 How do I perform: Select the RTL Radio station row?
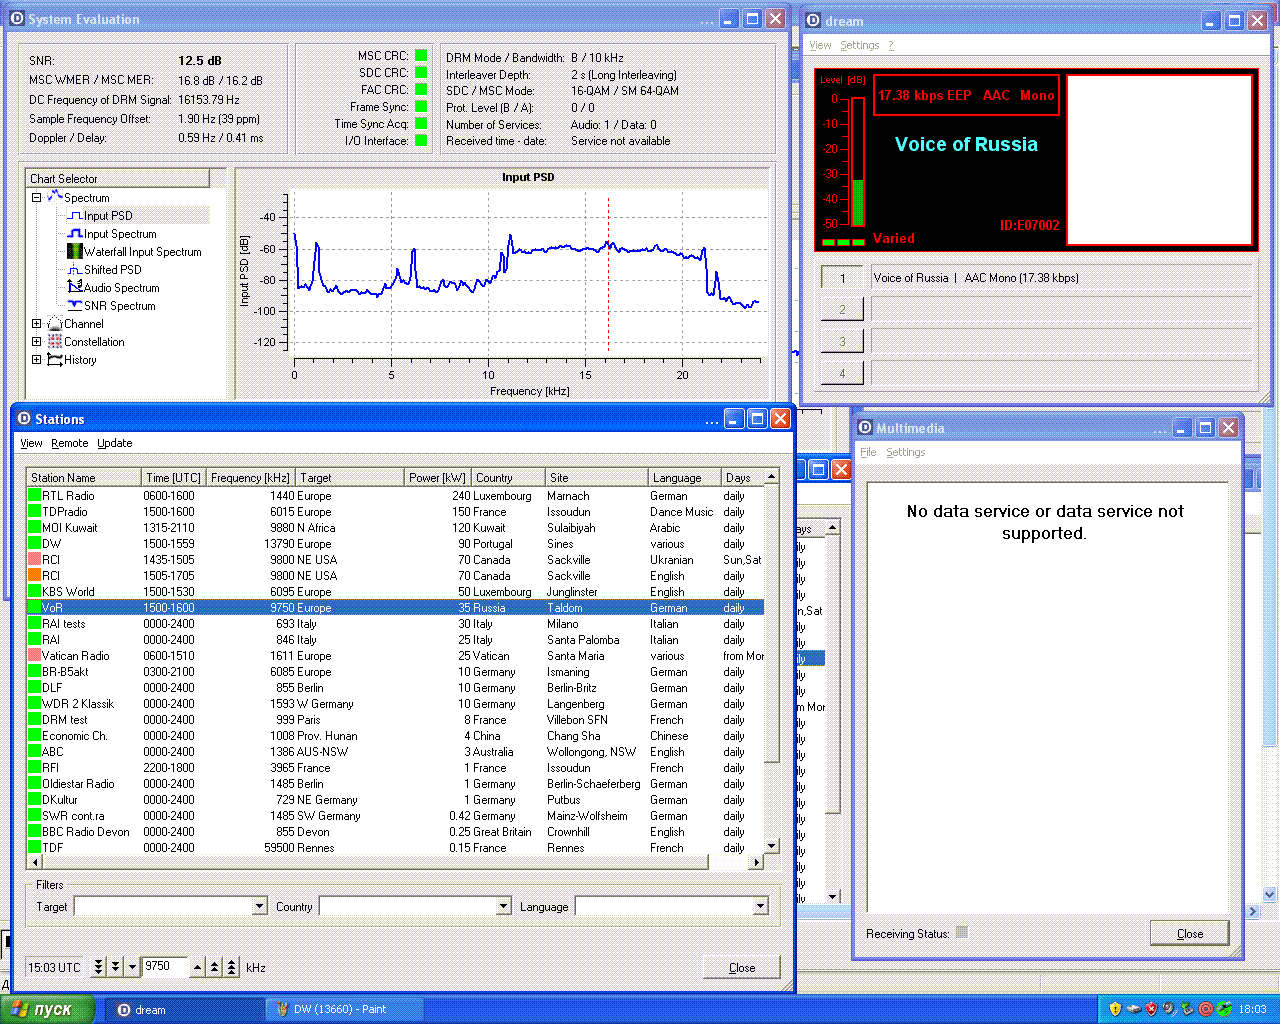tap(395, 496)
